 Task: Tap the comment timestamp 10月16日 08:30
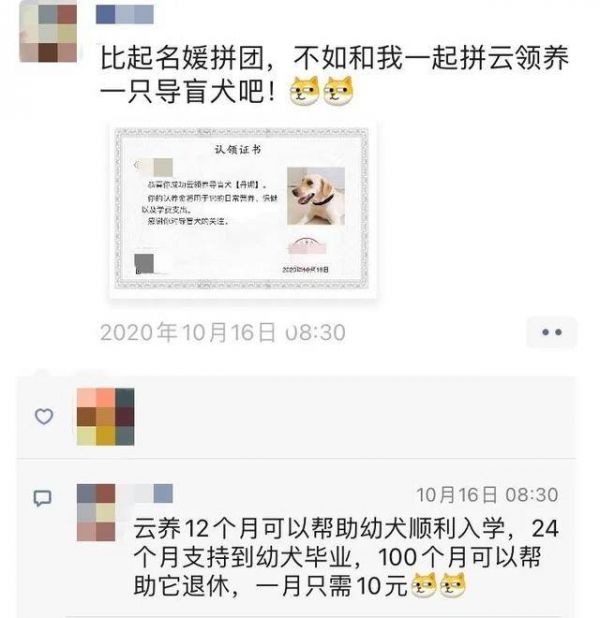487,495
